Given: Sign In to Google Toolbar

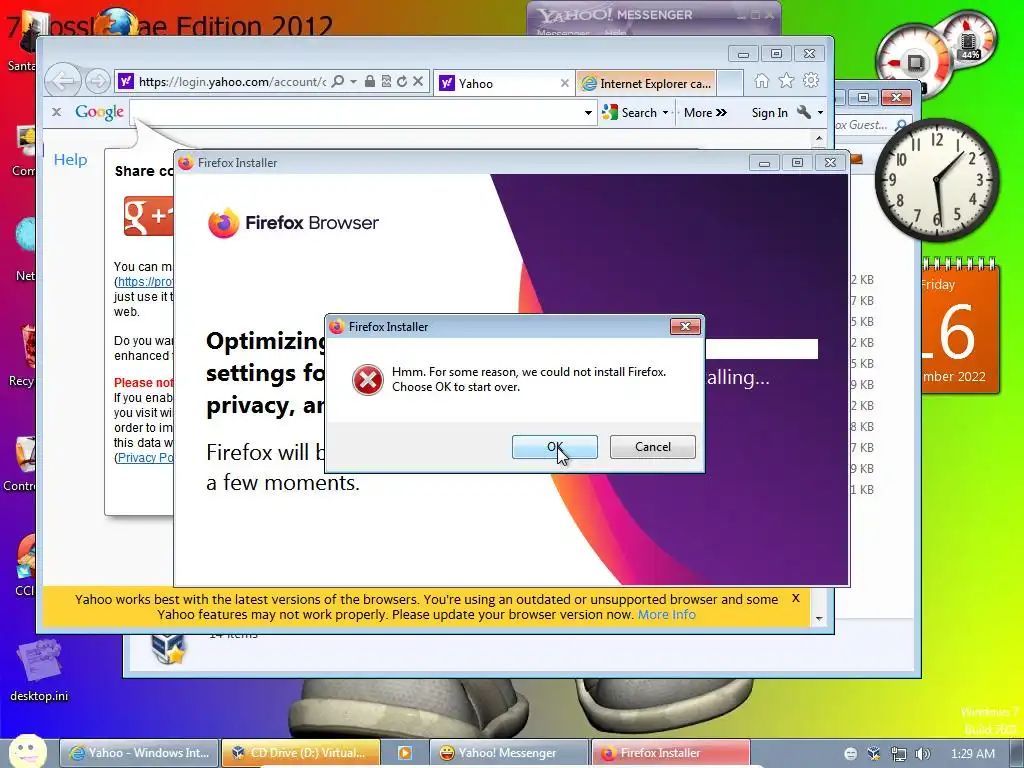Looking at the screenshot, I should click(x=769, y=113).
